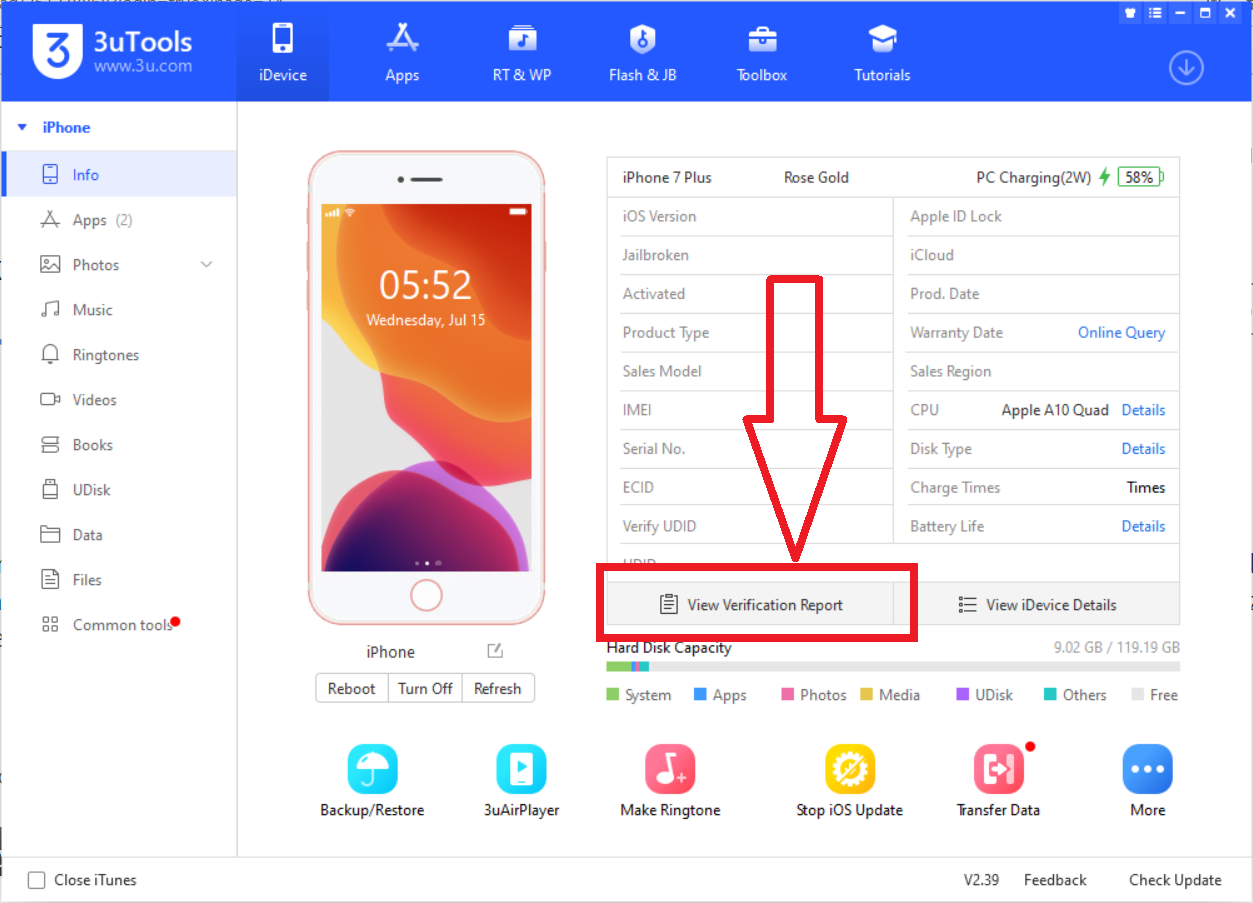Open Backup/Restore tool
1253x903 pixels.
pyautogui.click(x=372, y=782)
